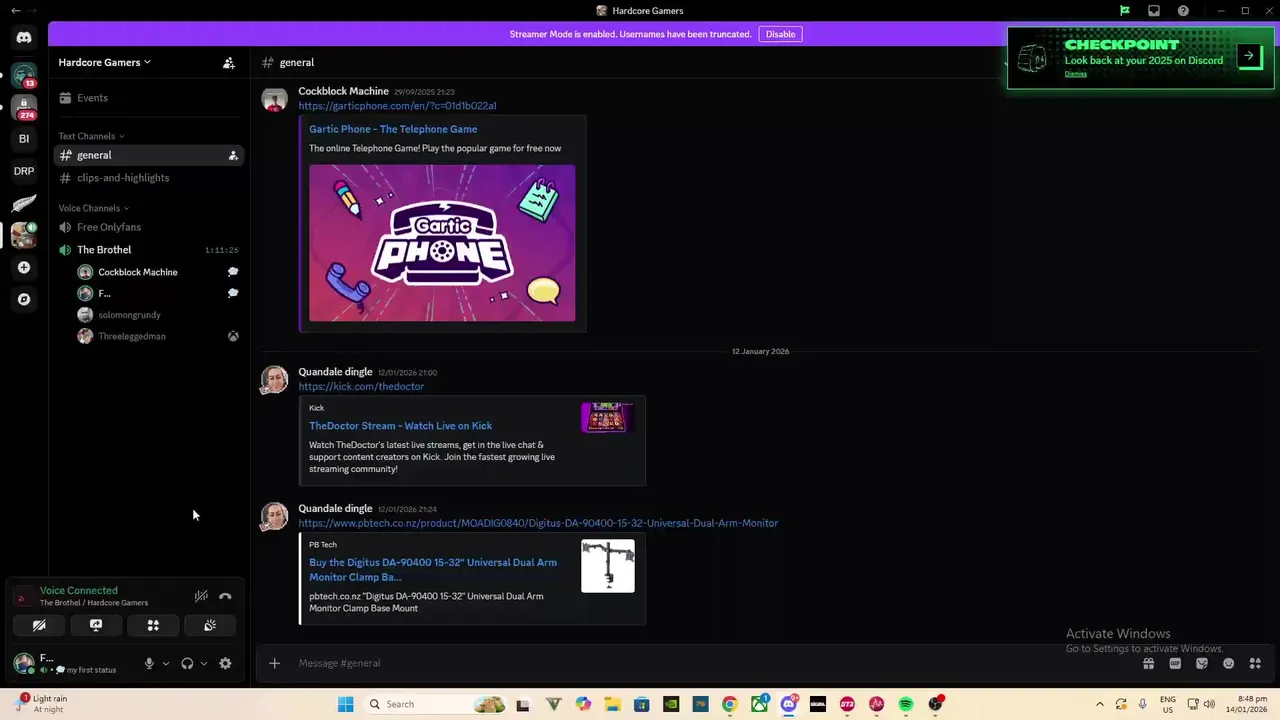Open Discord direct messages home icon
Screen dimensions: 1280x720
tap(24, 38)
